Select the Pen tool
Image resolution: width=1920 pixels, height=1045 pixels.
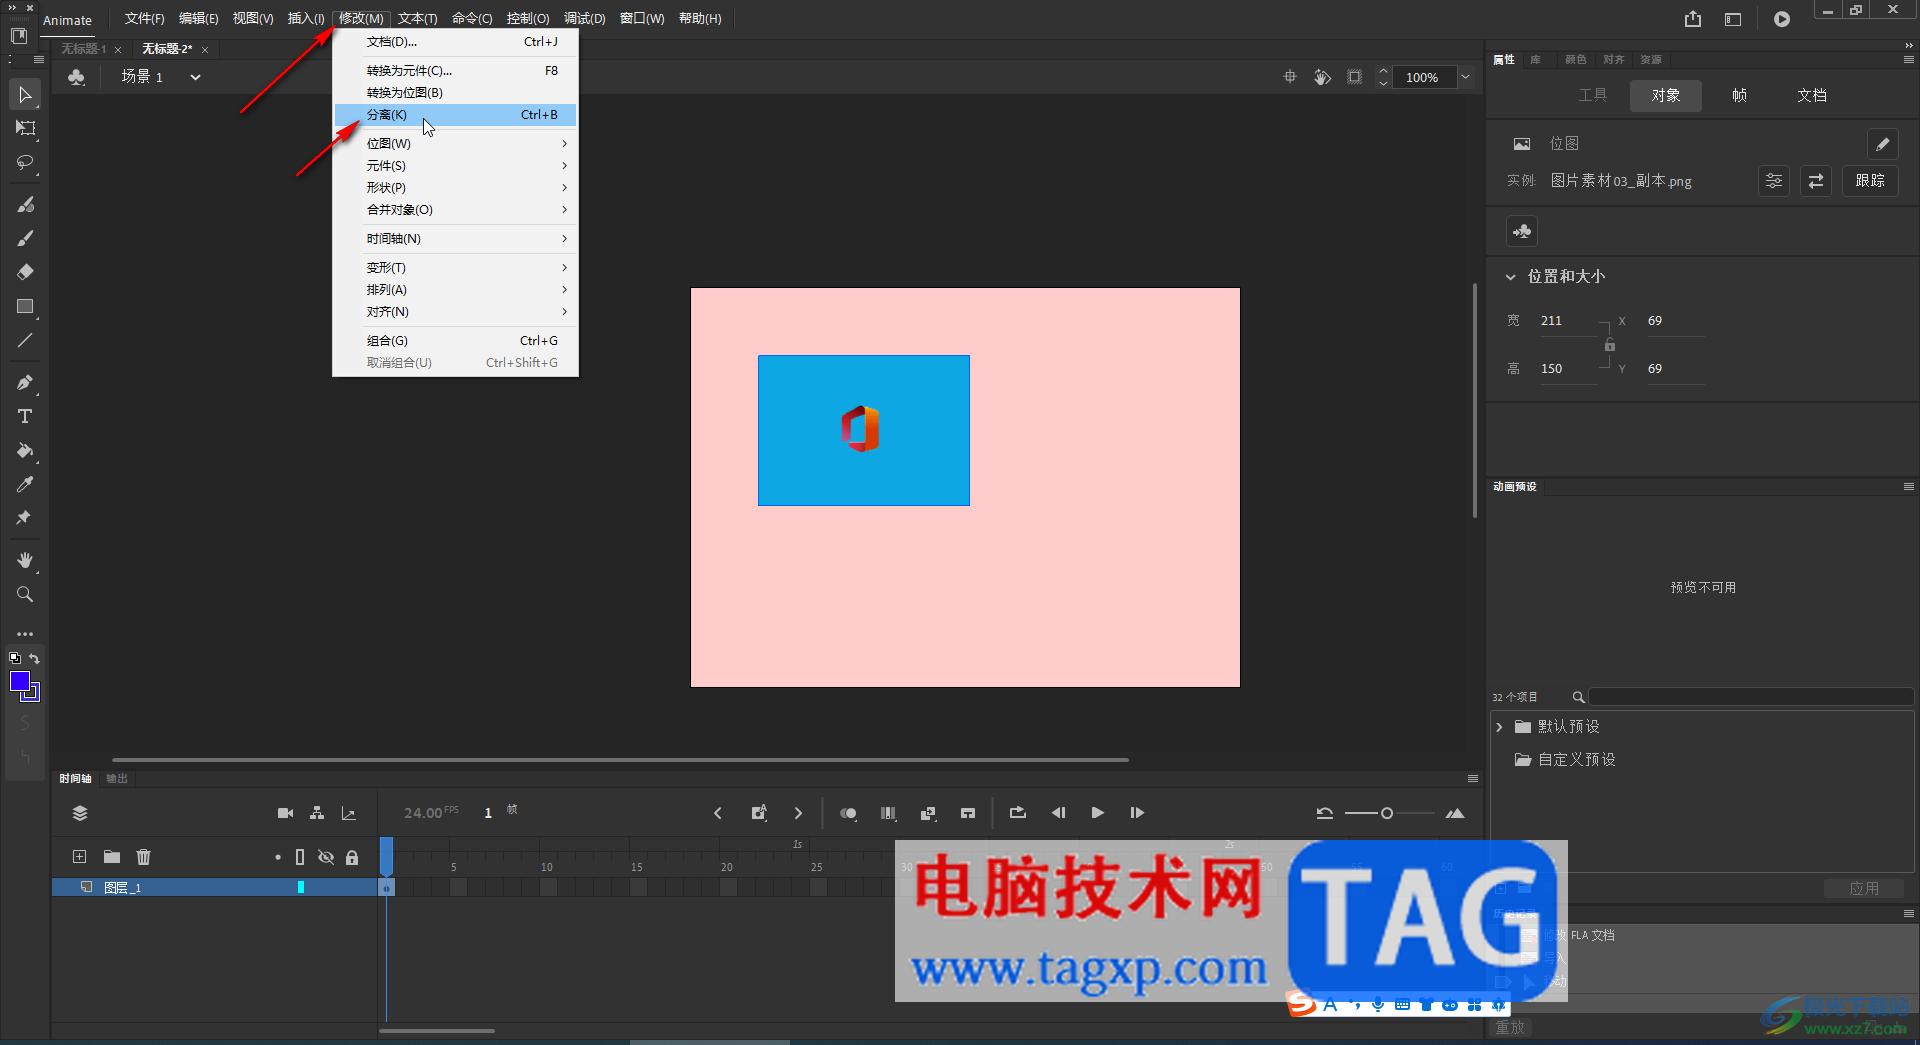click(x=25, y=382)
